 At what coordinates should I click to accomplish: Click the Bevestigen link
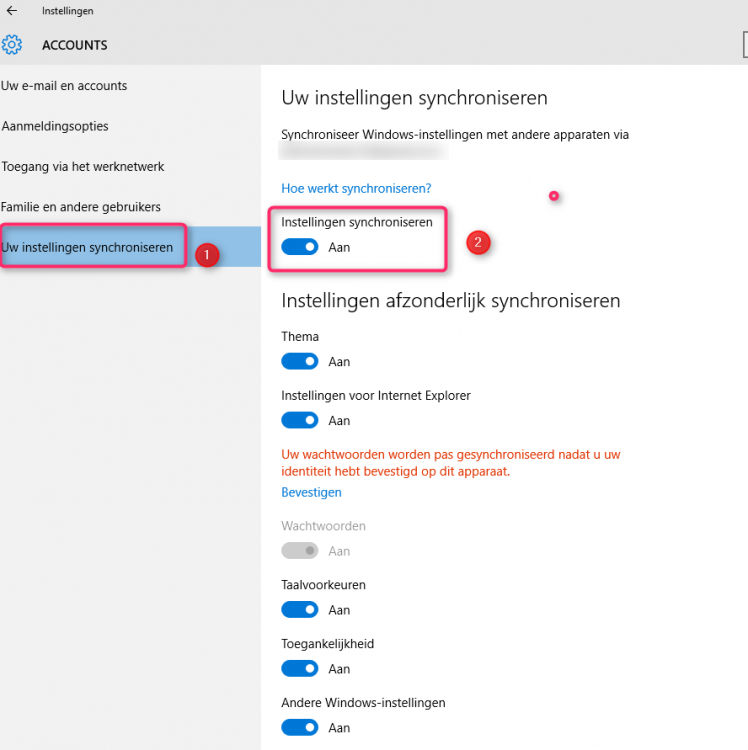pos(311,492)
